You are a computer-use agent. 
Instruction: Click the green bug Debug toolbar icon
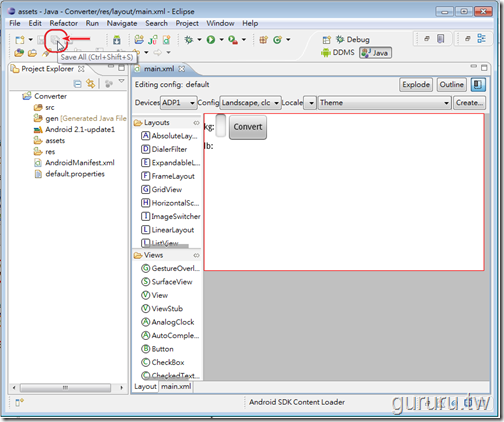(189, 40)
